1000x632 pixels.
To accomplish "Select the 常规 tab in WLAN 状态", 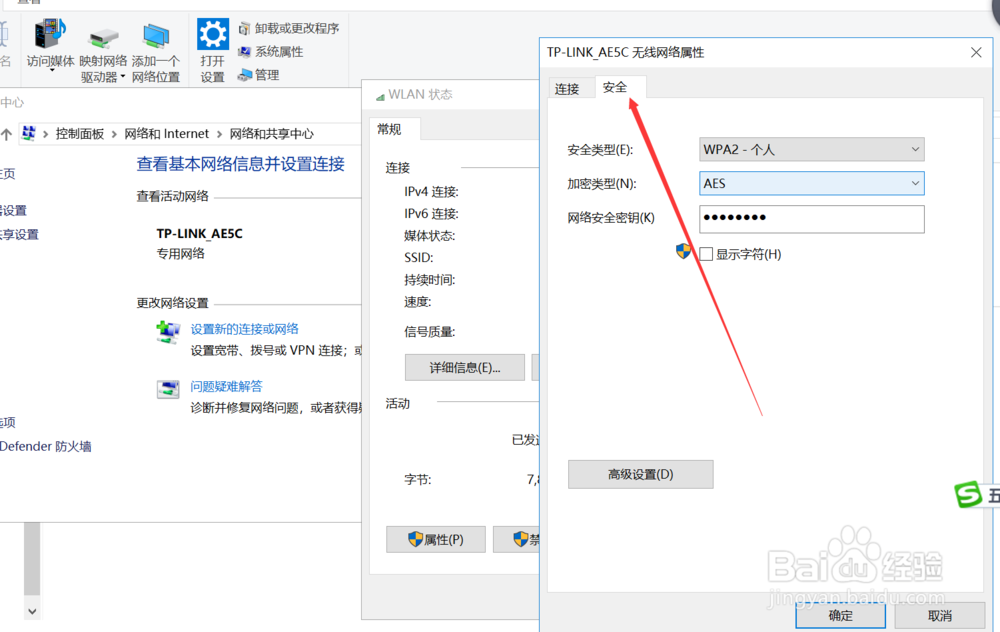I will point(392,128).
